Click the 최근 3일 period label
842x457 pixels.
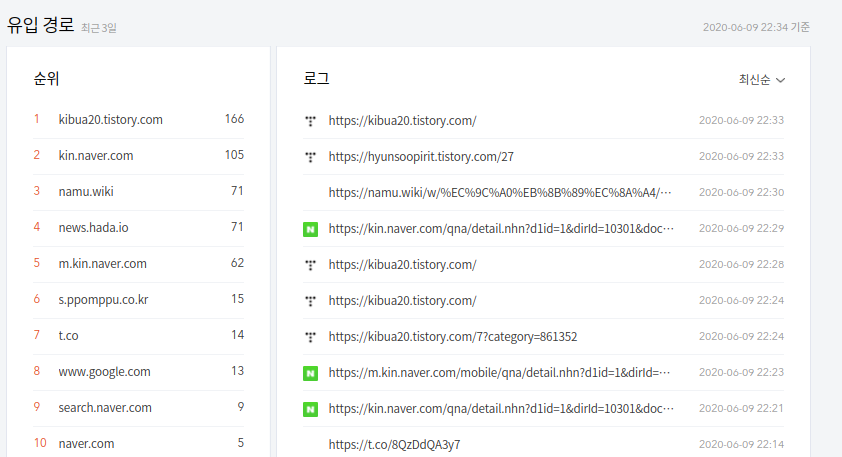coord(99,28)
